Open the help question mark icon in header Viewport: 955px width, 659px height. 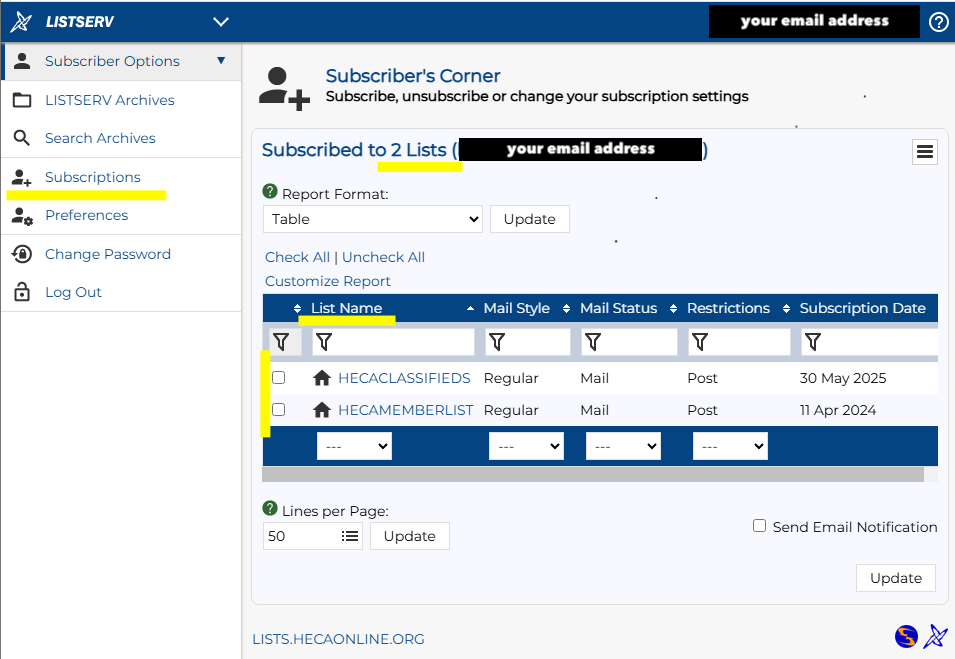[x=939, y=22]
